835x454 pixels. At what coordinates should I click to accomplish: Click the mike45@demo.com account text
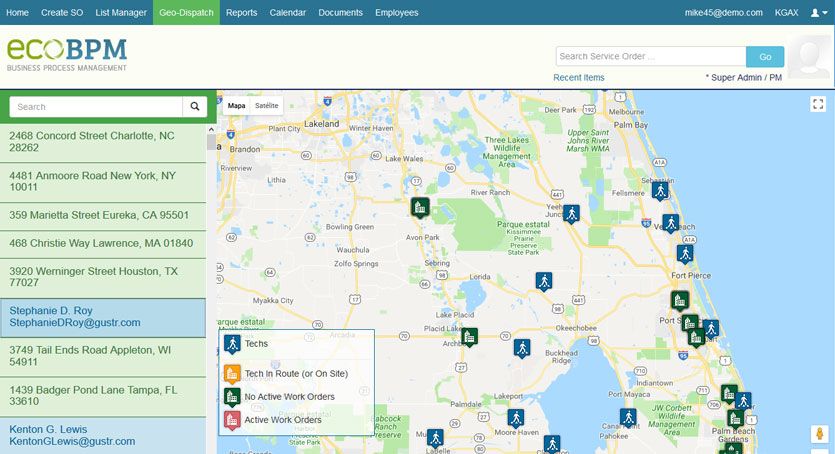pyautogui.click(x=724, y=12)
